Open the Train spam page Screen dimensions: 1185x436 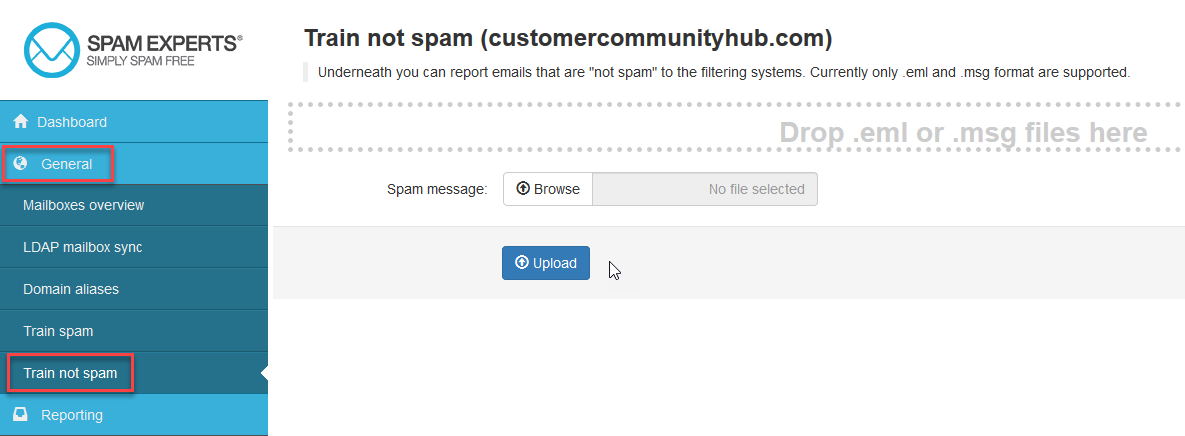[58, 331]
